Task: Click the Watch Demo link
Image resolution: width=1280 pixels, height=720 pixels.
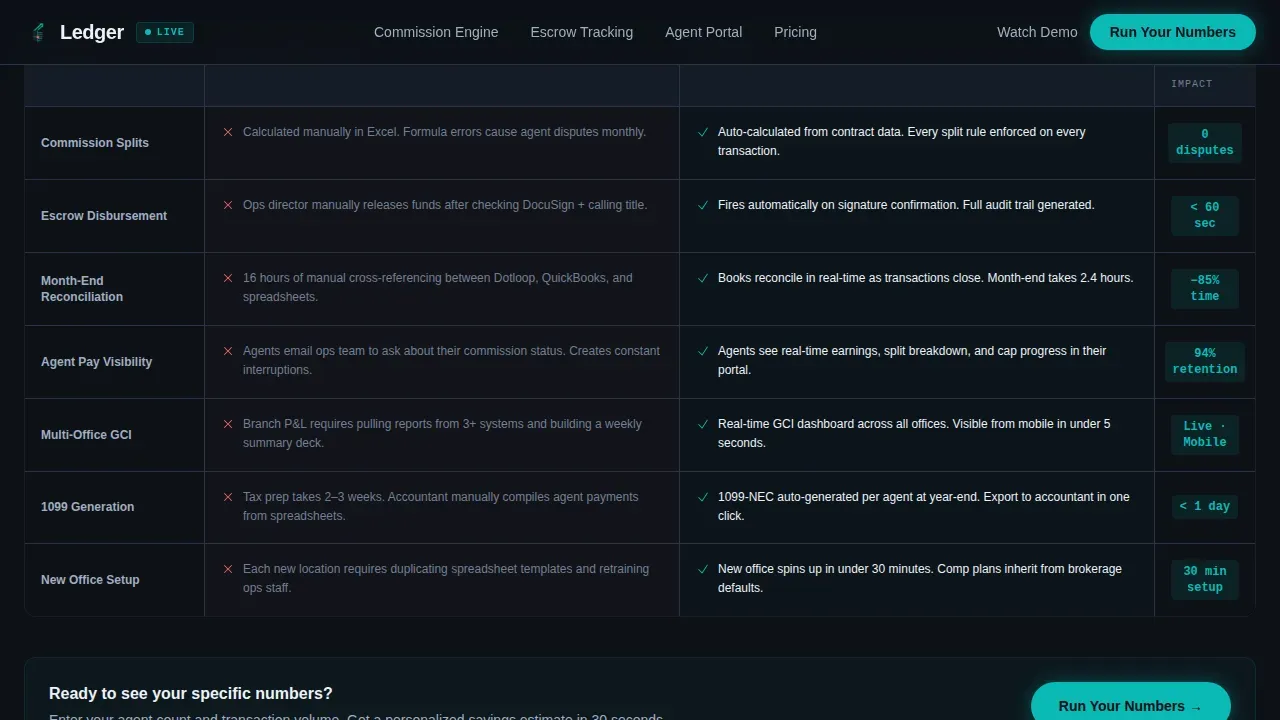Action: tap(1037, 32)
